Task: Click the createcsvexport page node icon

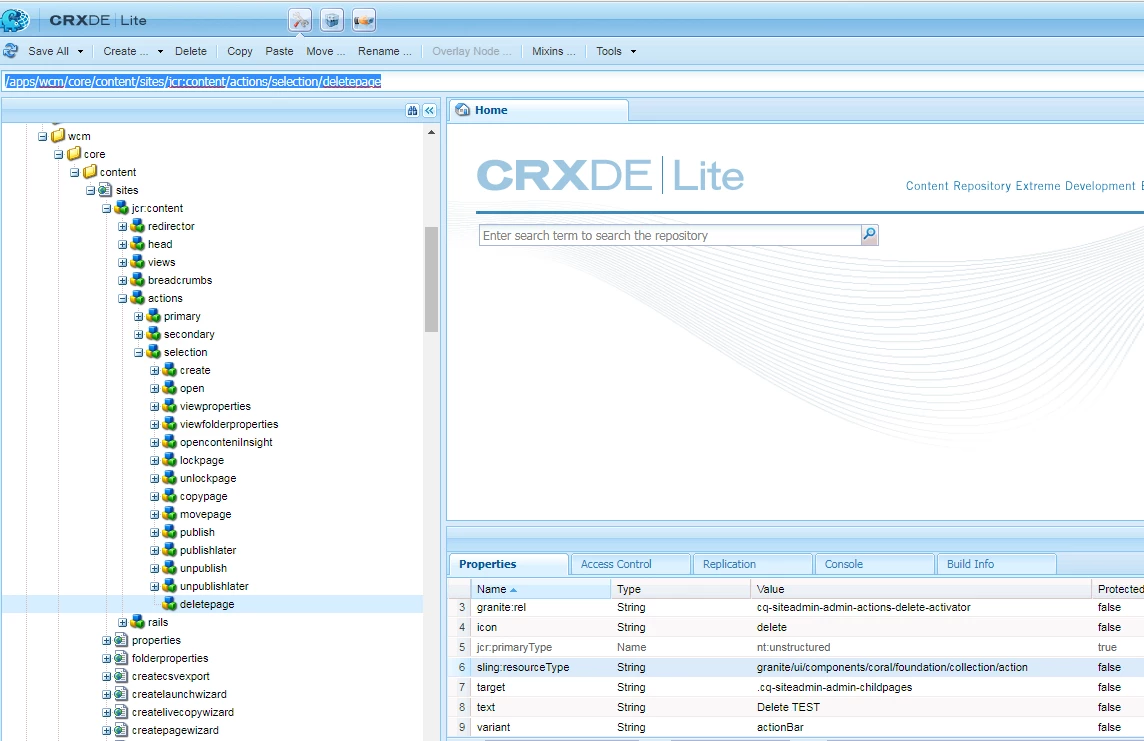Action: (x=121, y=676)
